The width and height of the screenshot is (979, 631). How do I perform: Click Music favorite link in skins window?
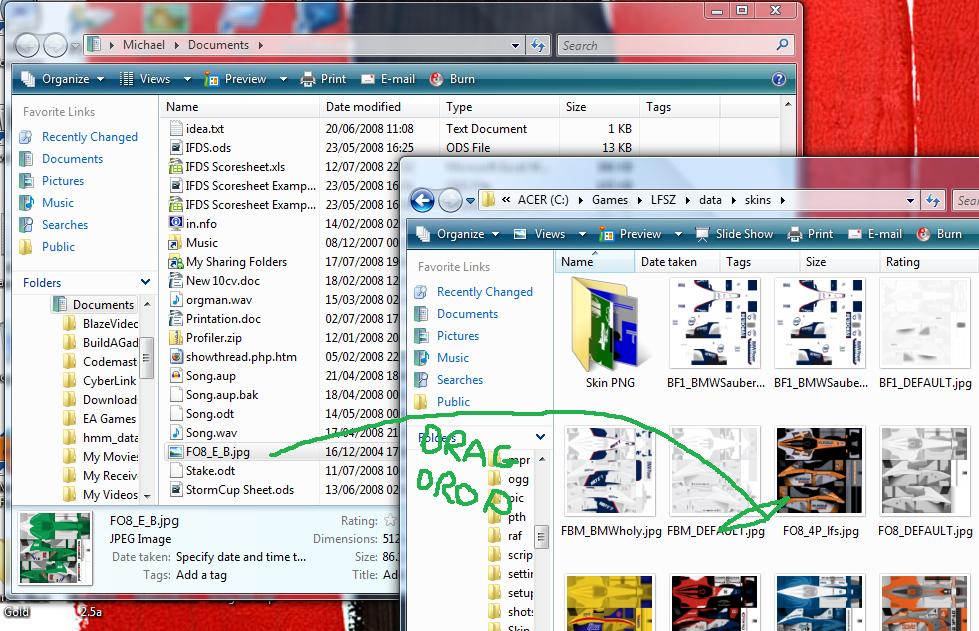point(453,358)
